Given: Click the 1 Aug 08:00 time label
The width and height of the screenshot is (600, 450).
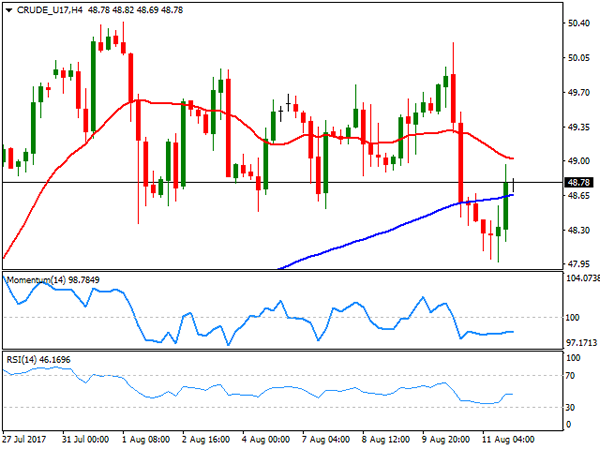Looking at the screenshot, I should [x=146, y=439].
